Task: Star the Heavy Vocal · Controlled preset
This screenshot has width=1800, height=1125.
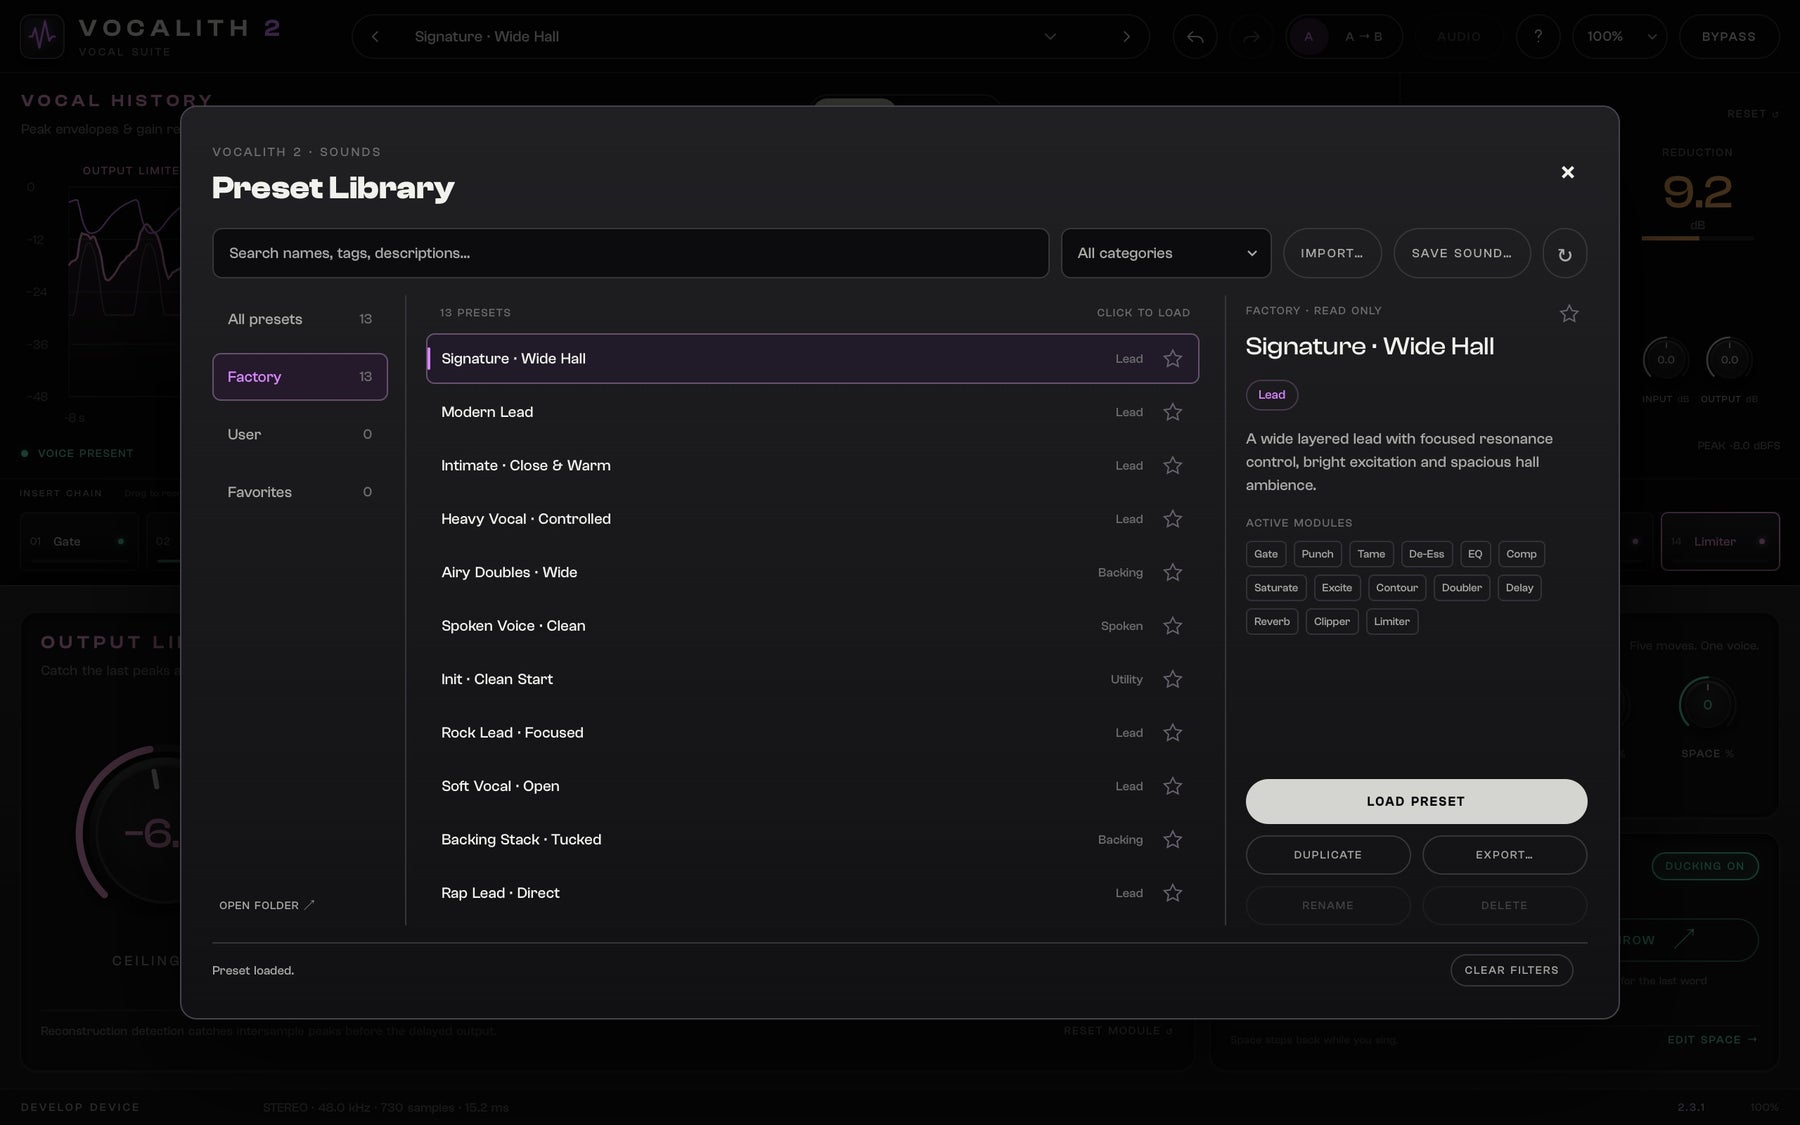Action: click(x=1172, y=519)
